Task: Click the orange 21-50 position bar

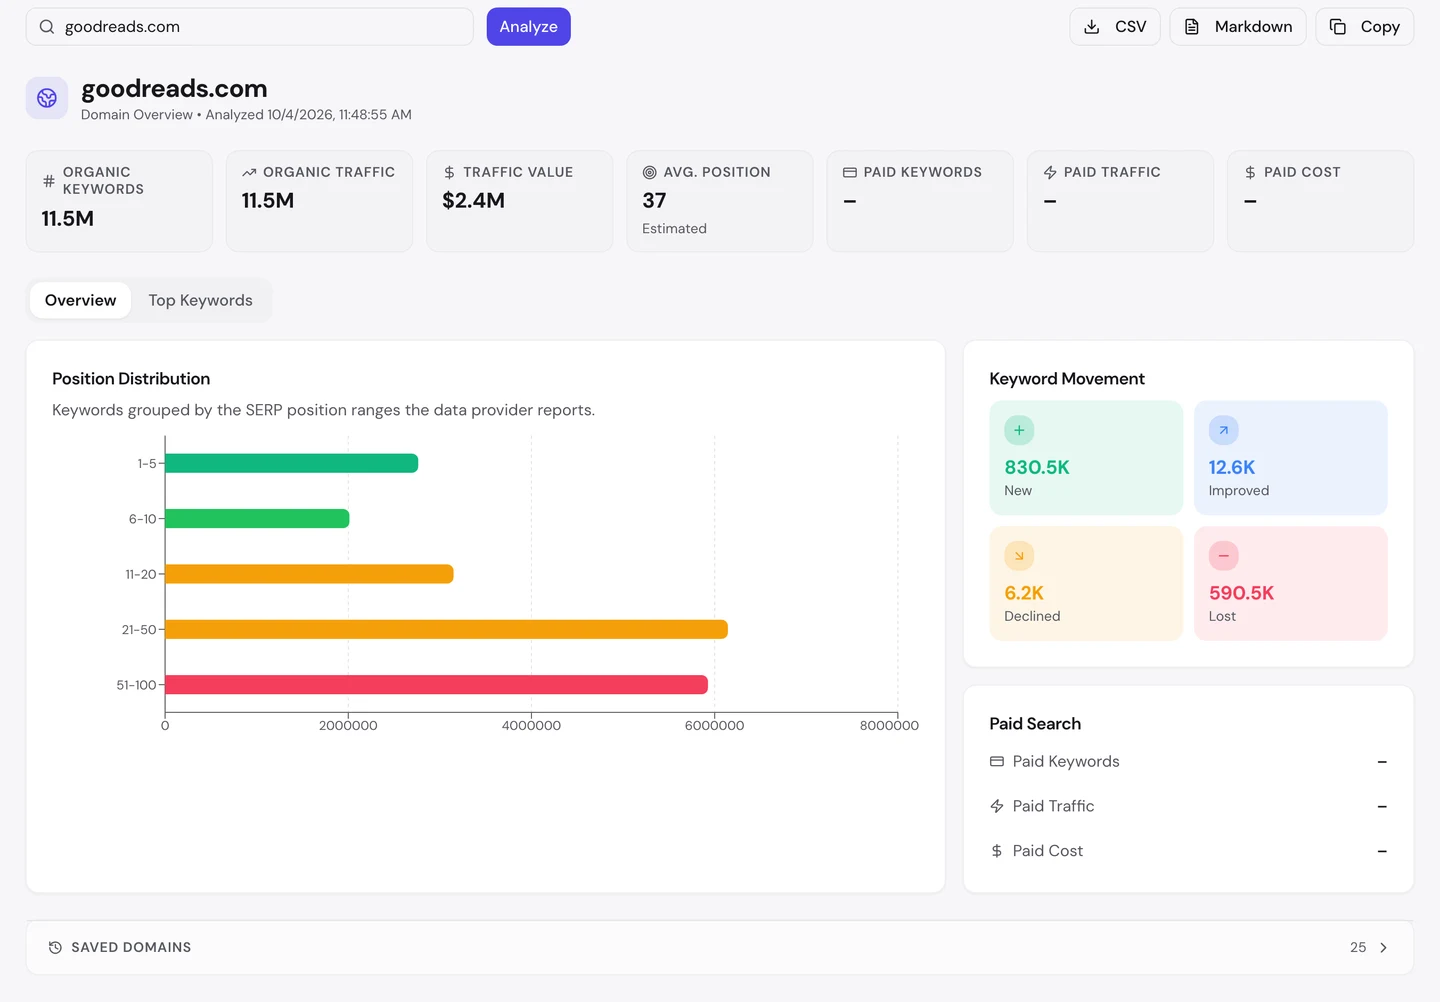Action: point(446,629)
